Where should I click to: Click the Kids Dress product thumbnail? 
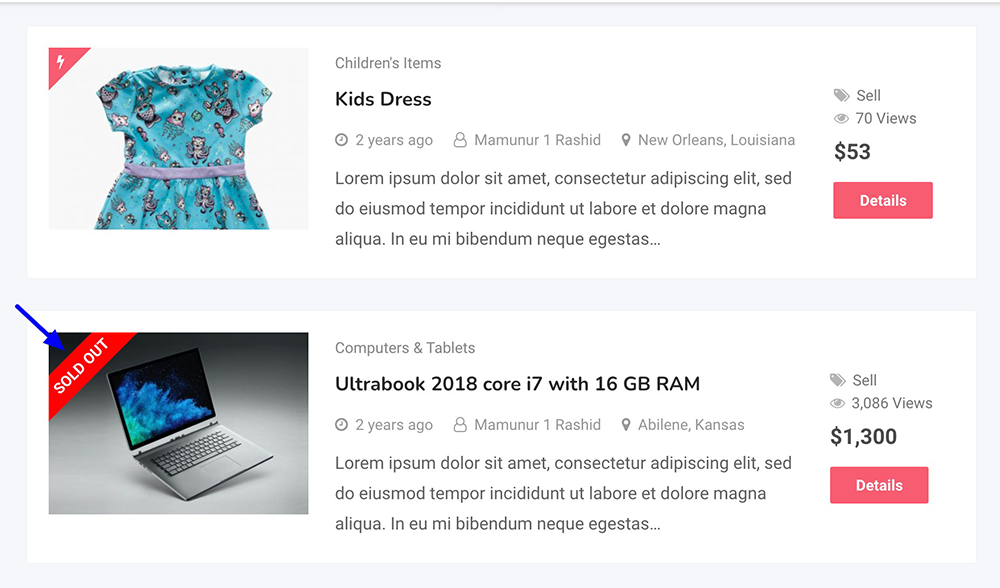tap(179, 138)
